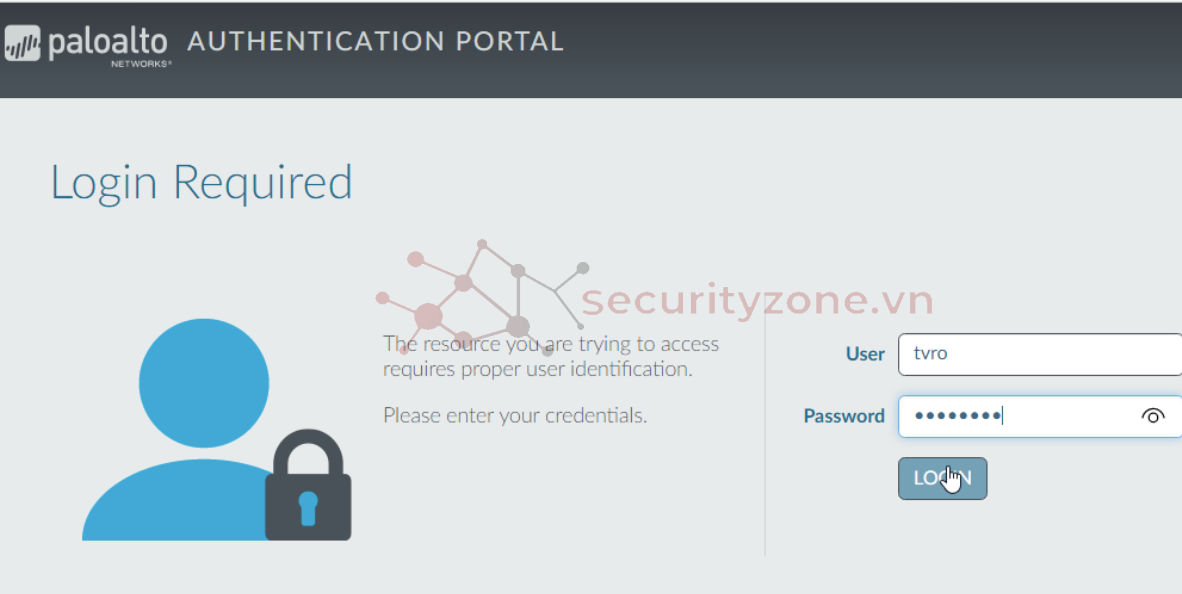The width and height of the screenshot is (1182, 594).
Task: Click empty area of dark header bar
Action: 850,48
